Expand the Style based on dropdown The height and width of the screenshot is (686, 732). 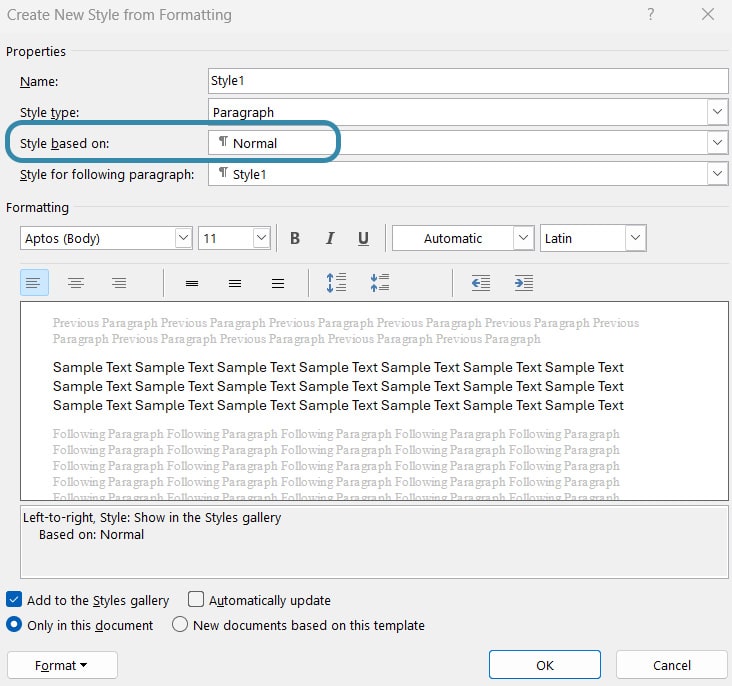(717, 143)
